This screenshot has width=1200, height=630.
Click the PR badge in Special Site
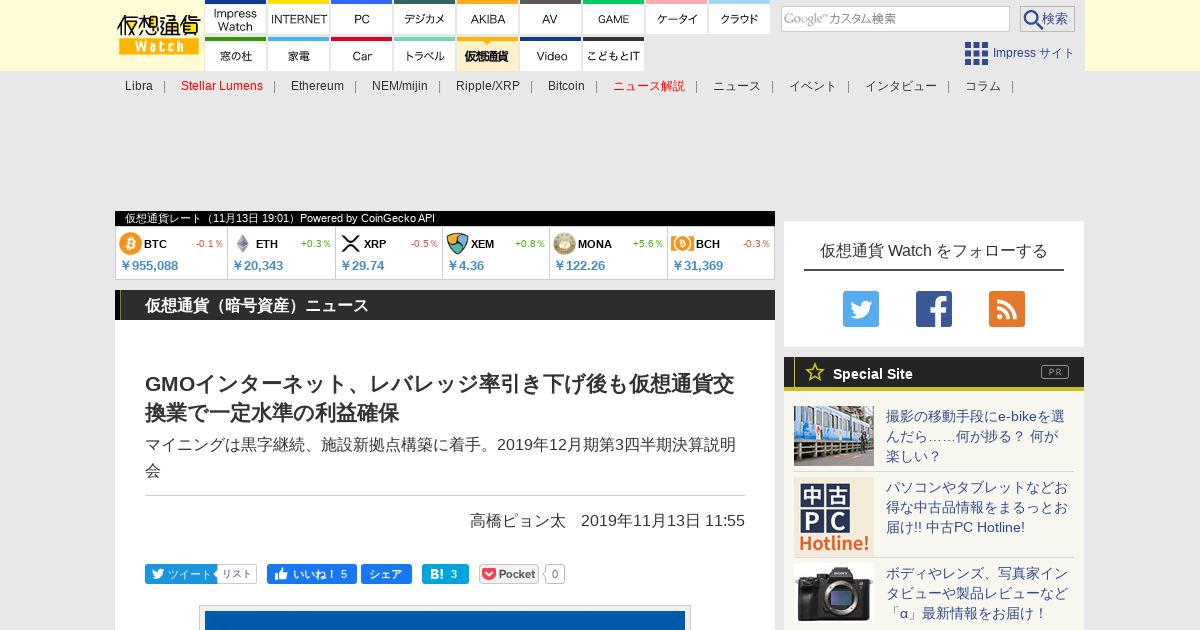1055,372
